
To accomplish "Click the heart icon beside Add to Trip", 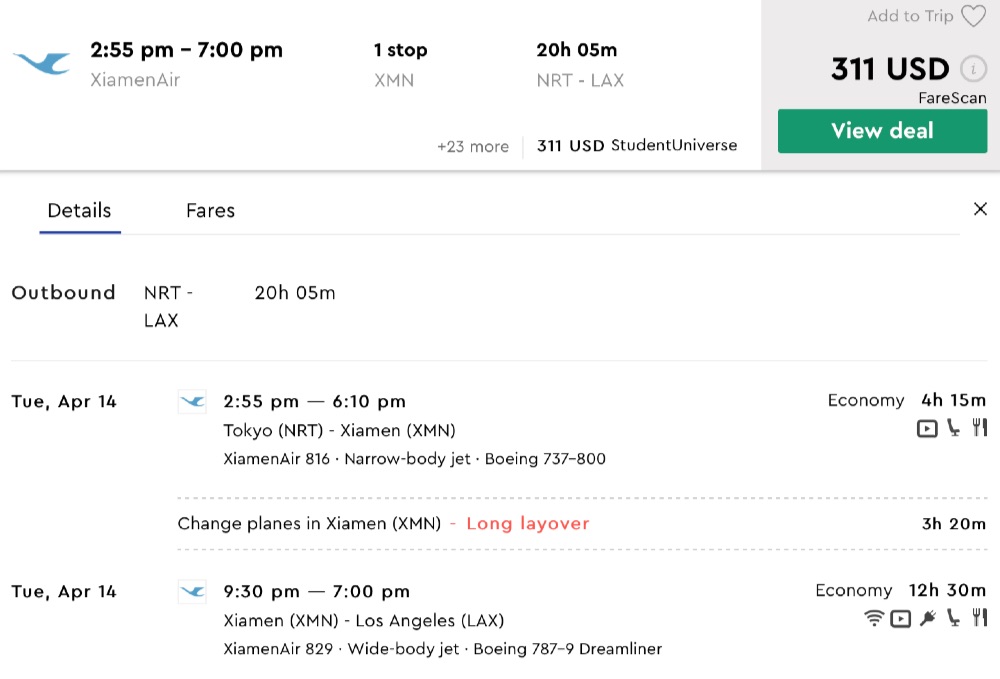I will coord(973,16).
